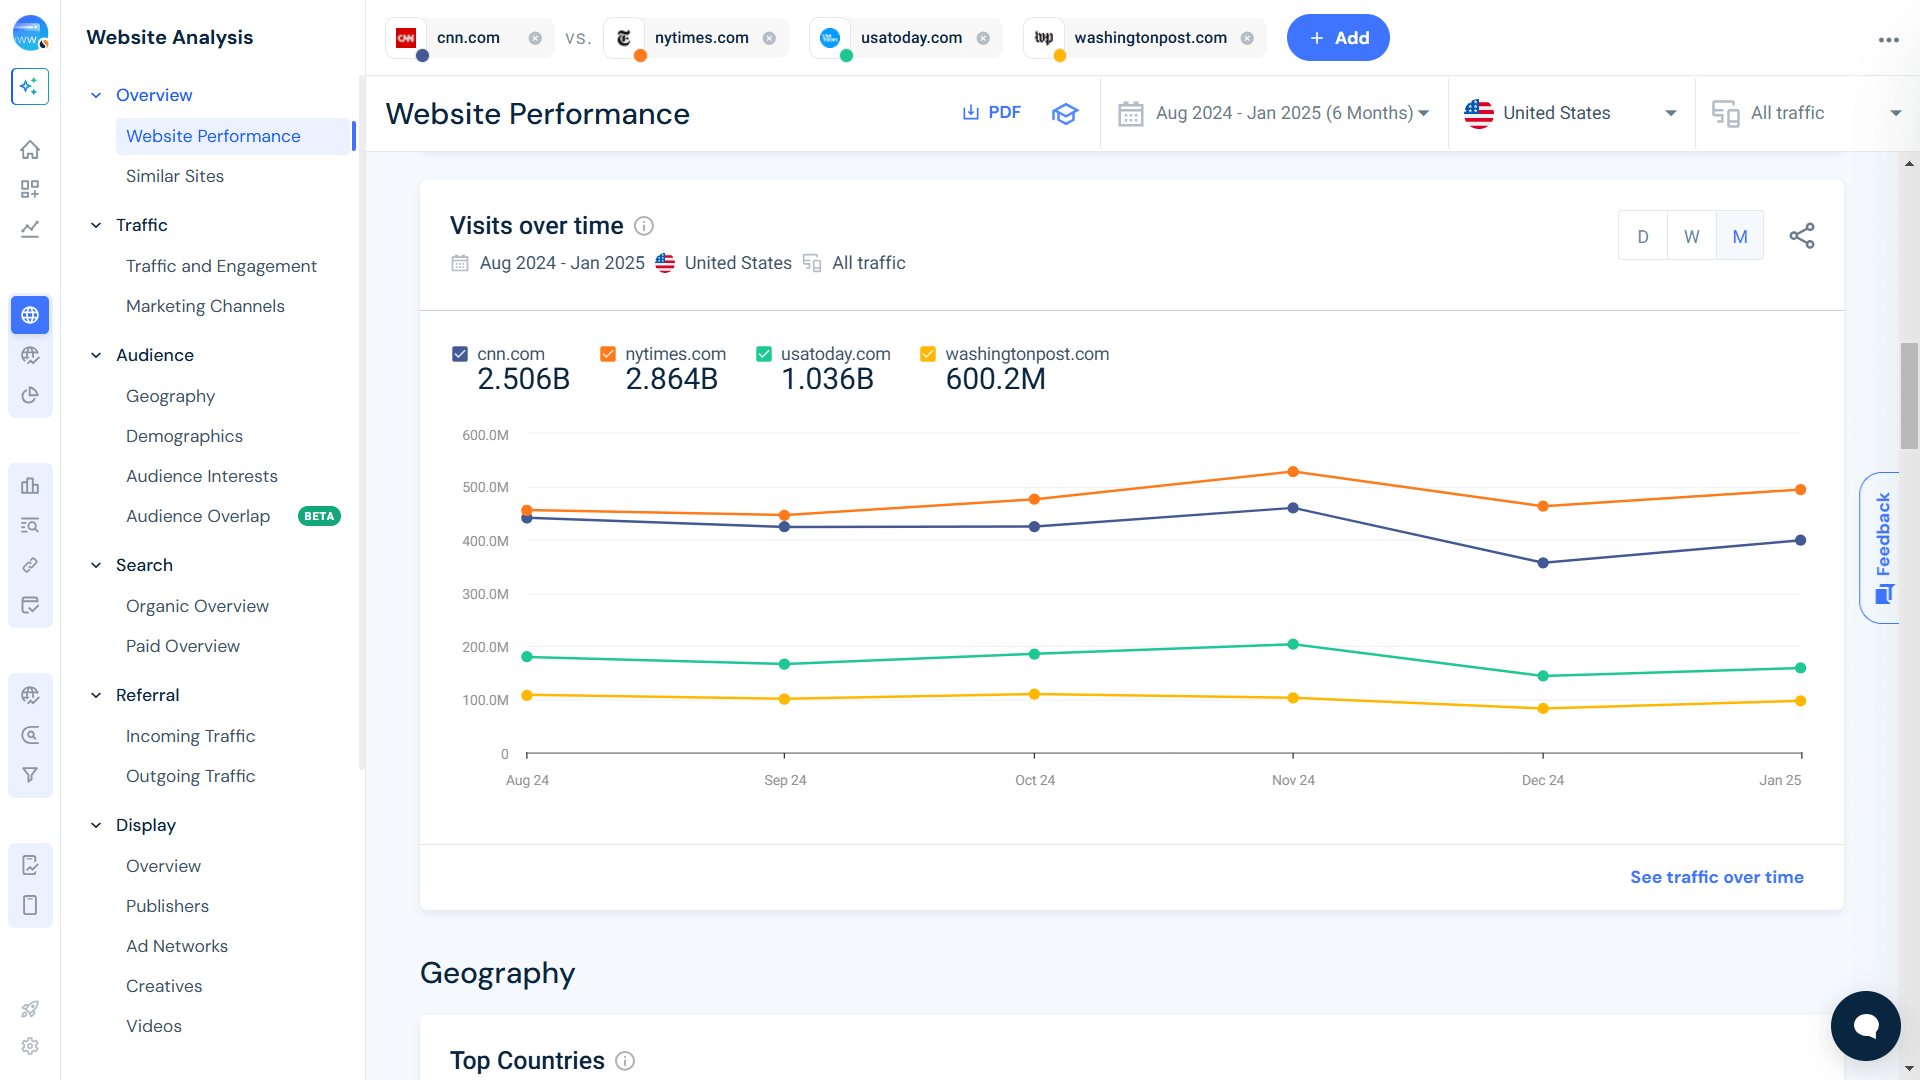Switch to the Similar Sites page

(175, 176)
